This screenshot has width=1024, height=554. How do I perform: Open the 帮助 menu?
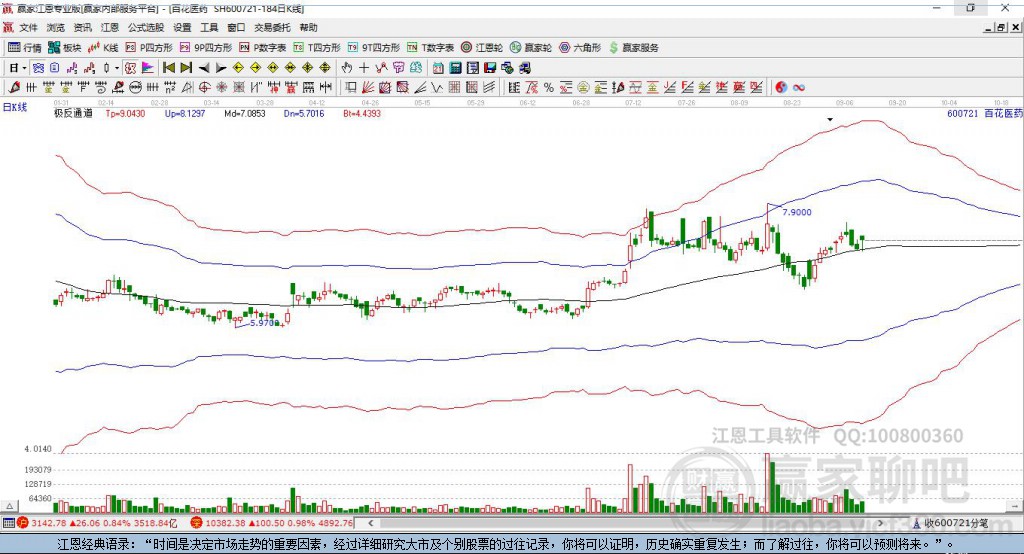click(x=308, y=27)
